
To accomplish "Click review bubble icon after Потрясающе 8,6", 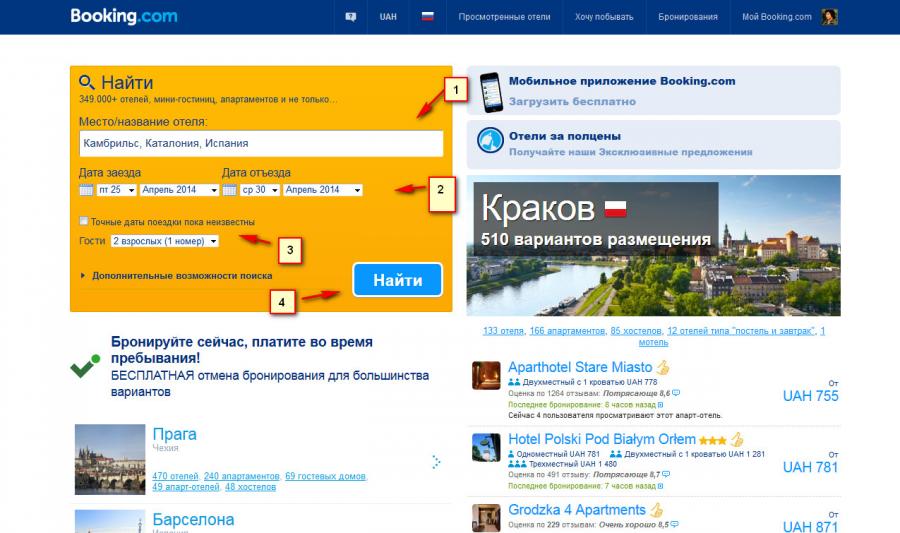I will 676,393.
